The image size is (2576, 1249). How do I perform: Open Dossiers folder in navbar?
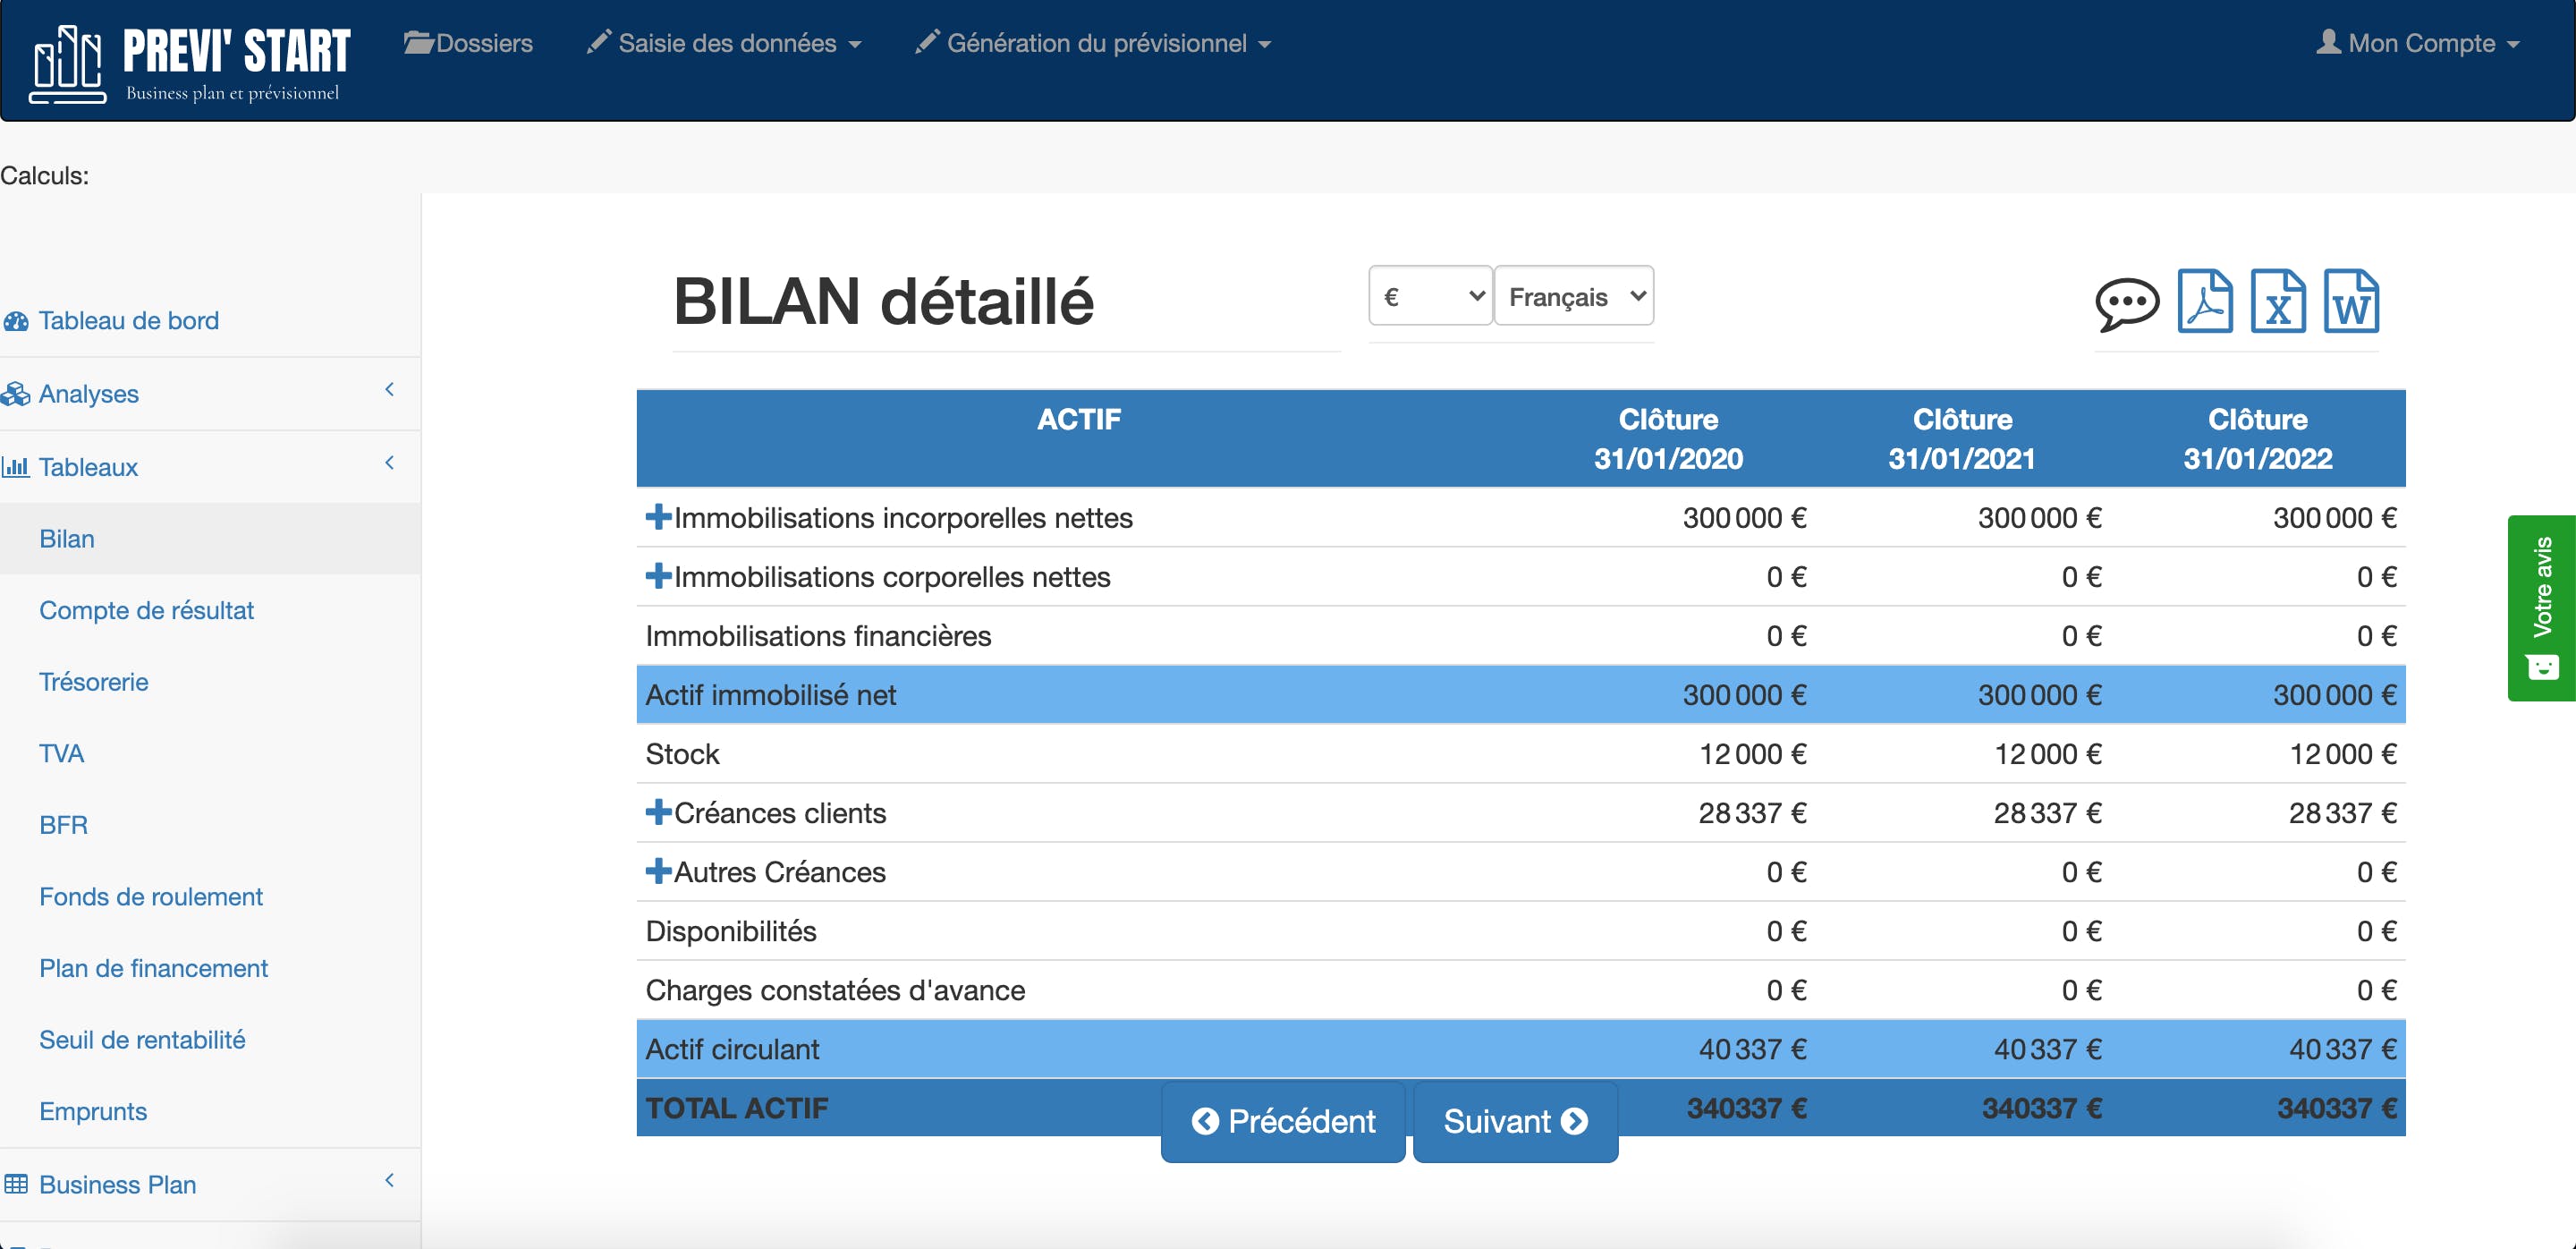point(468,43)
